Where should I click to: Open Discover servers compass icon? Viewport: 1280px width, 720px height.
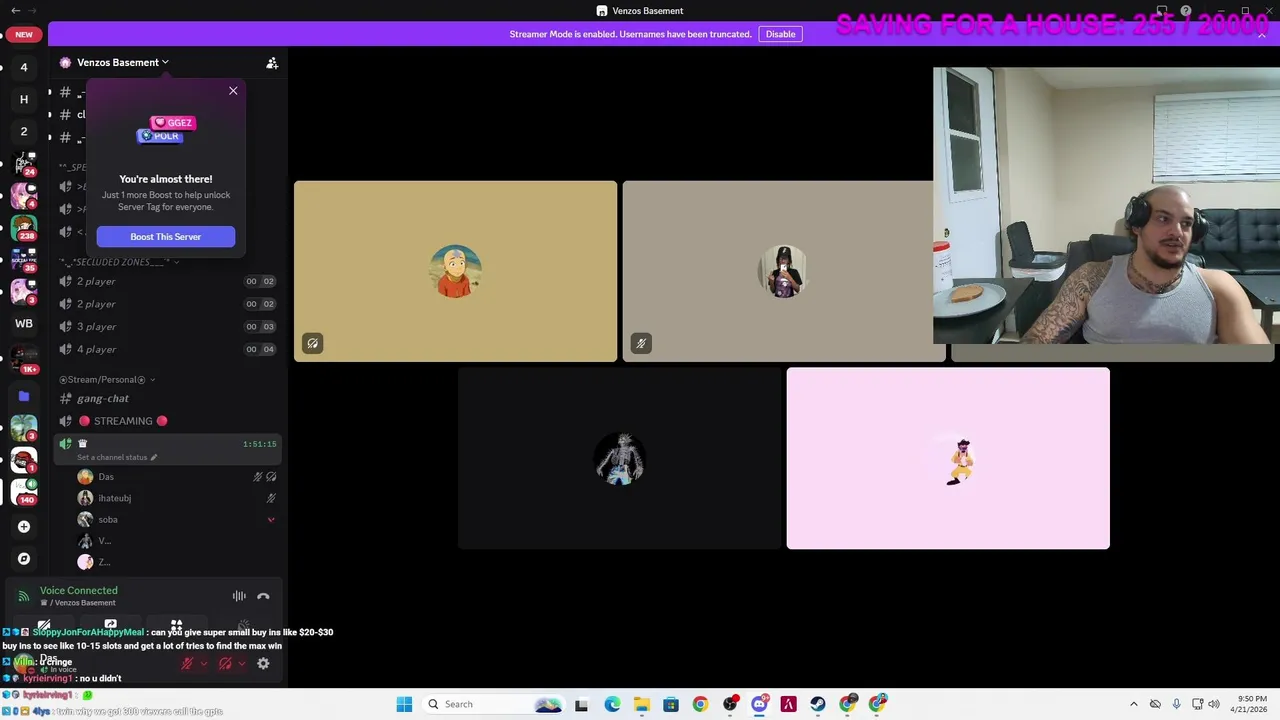(x=24, y=559)
